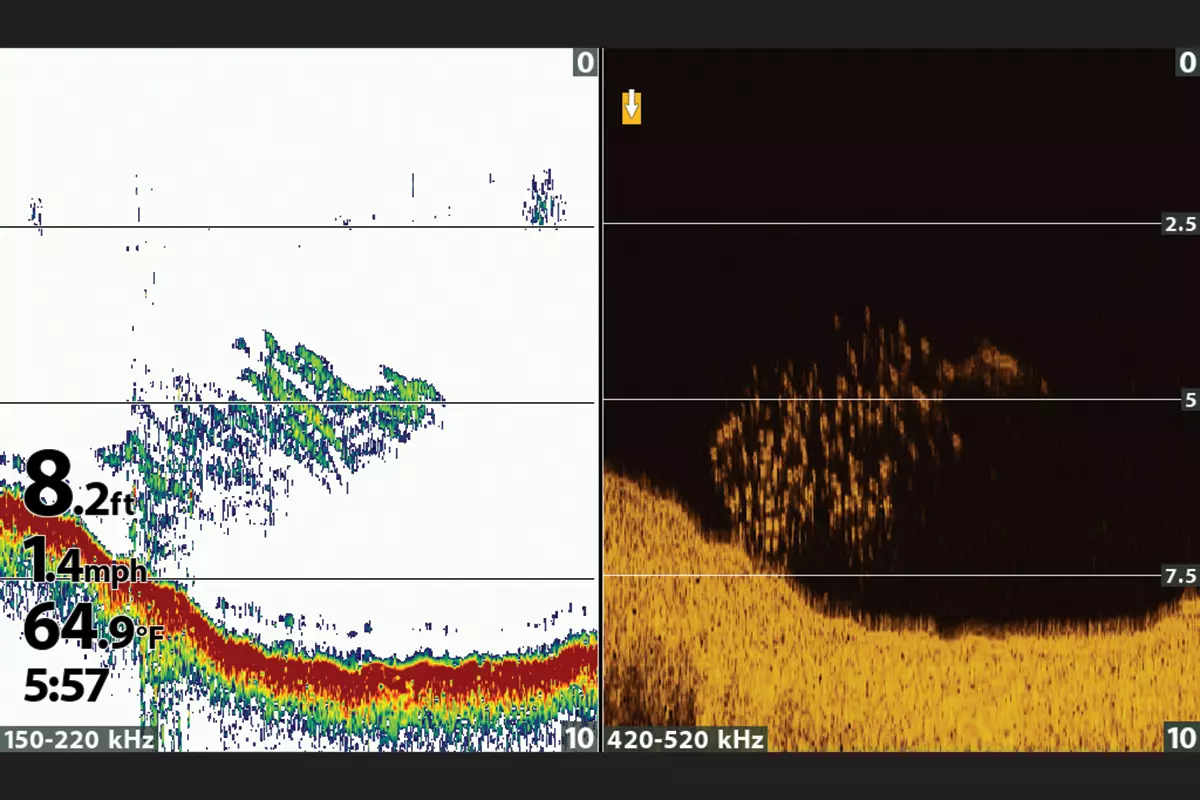The width and height of the screenshot is (1200, 800).
Task: Select the 64.9°F water temperature reading
Action: point(93,628)
